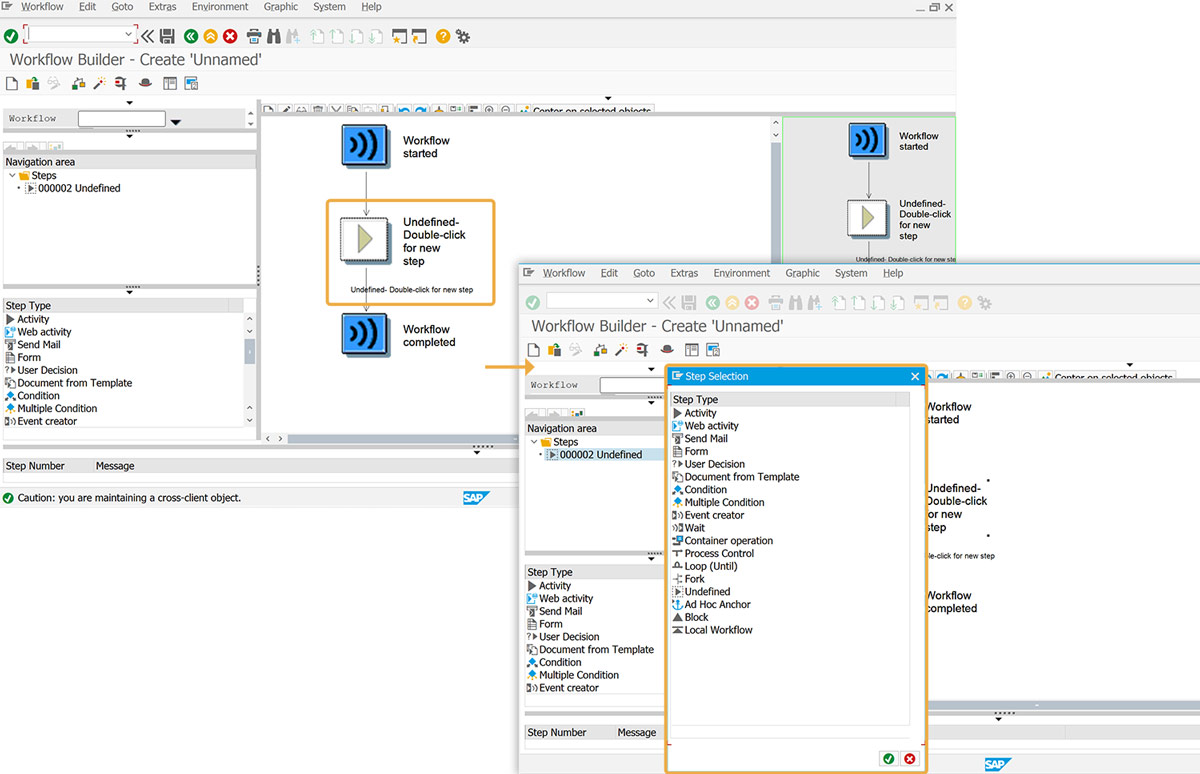Click the yellow Help question mark icon
Viewport: 1200px width, 774px height.
point(444,36)
